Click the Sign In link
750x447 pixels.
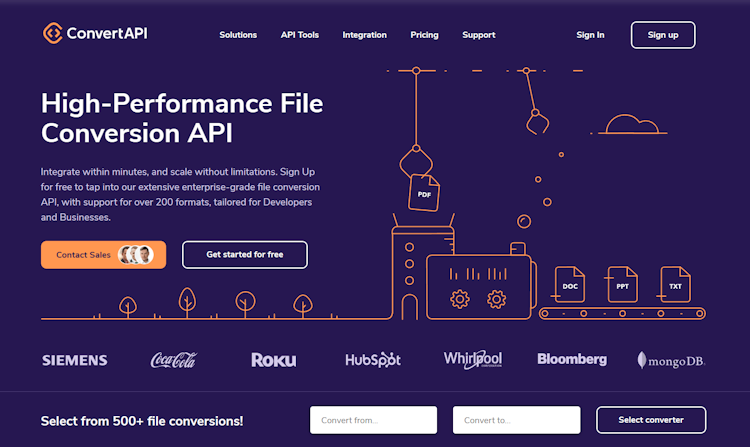click(x=590, y=35)
